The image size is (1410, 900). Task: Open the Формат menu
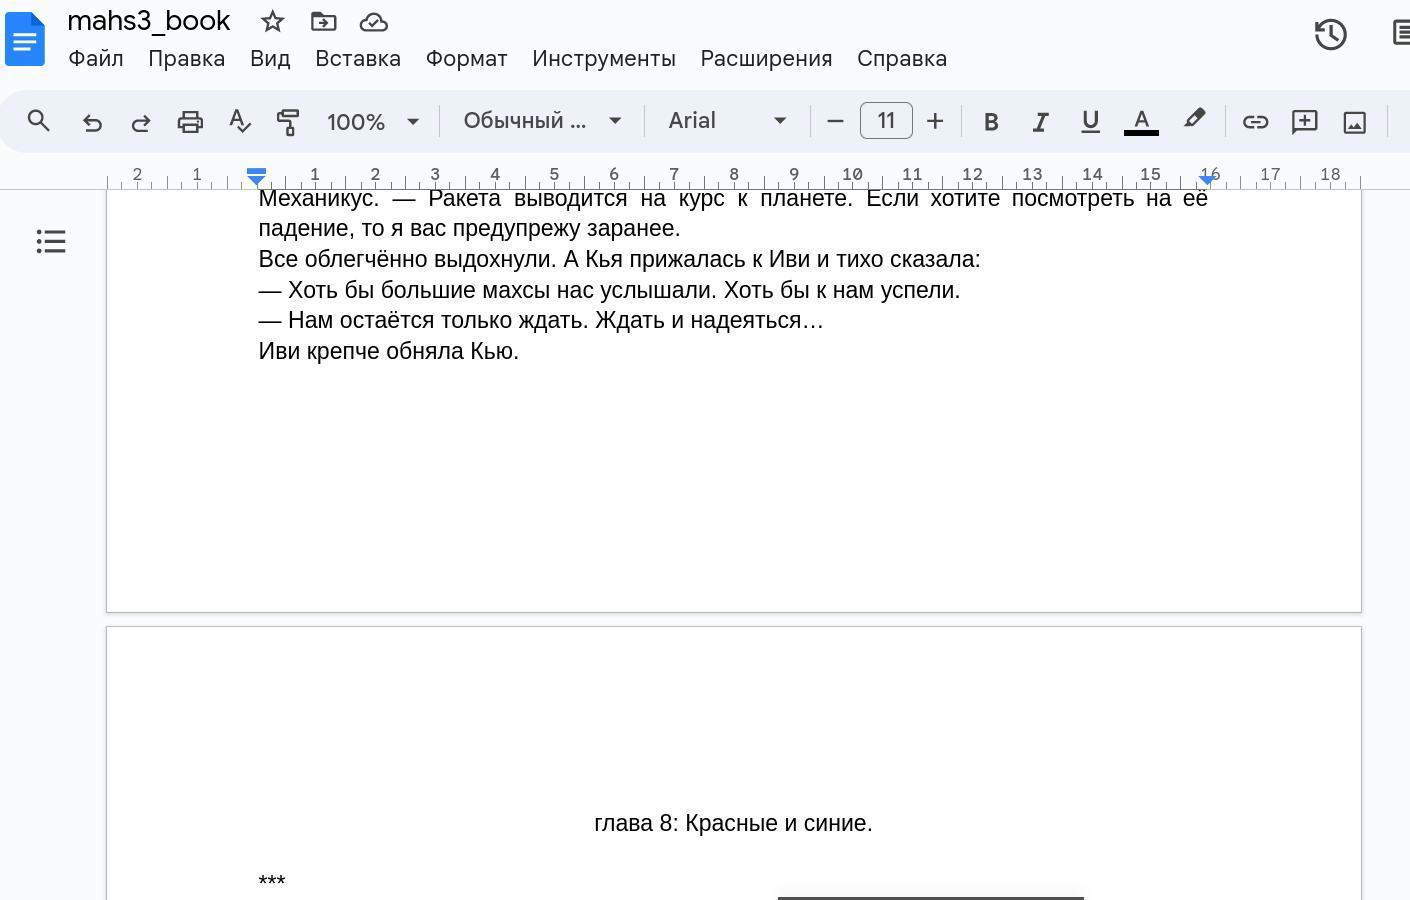coord(466,59)
